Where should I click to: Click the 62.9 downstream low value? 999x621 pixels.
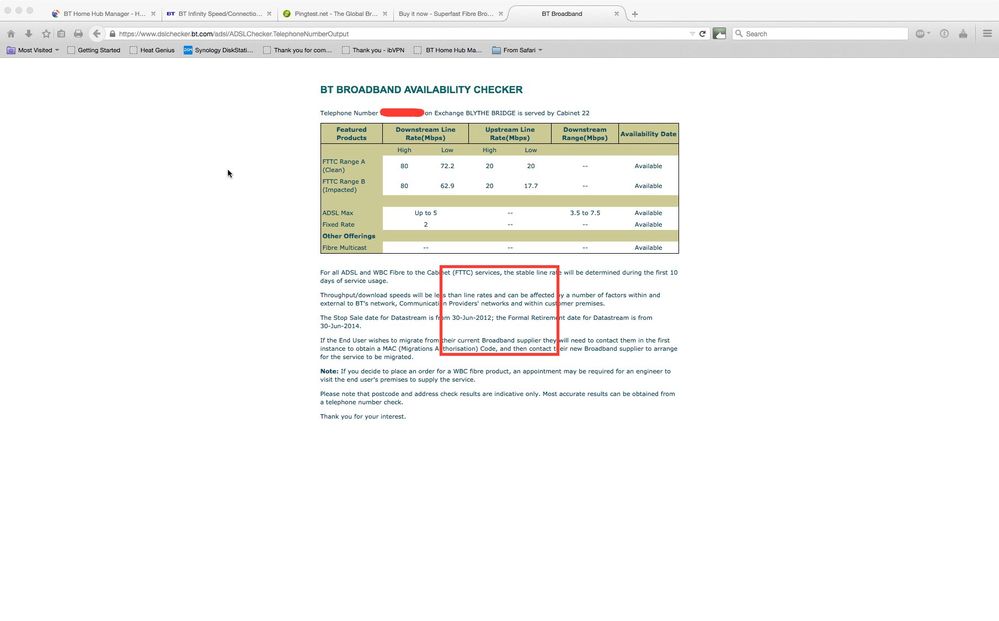[447, 185]
